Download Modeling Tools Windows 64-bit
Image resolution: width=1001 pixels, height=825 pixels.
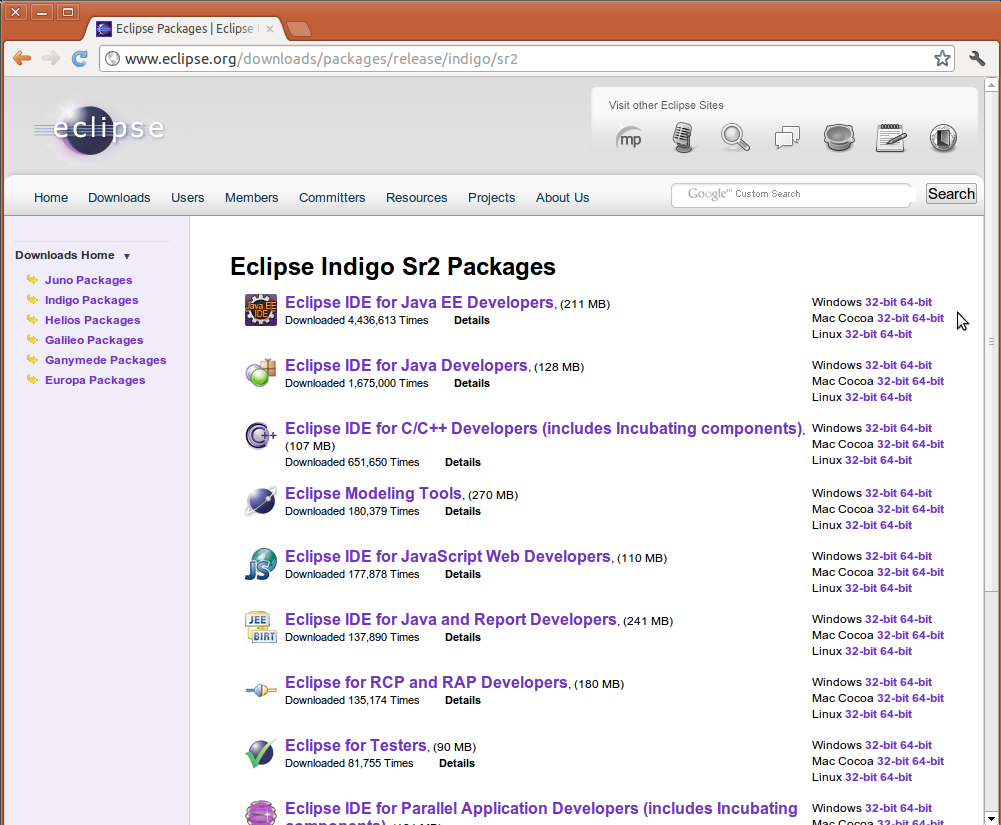pos(915,494)
